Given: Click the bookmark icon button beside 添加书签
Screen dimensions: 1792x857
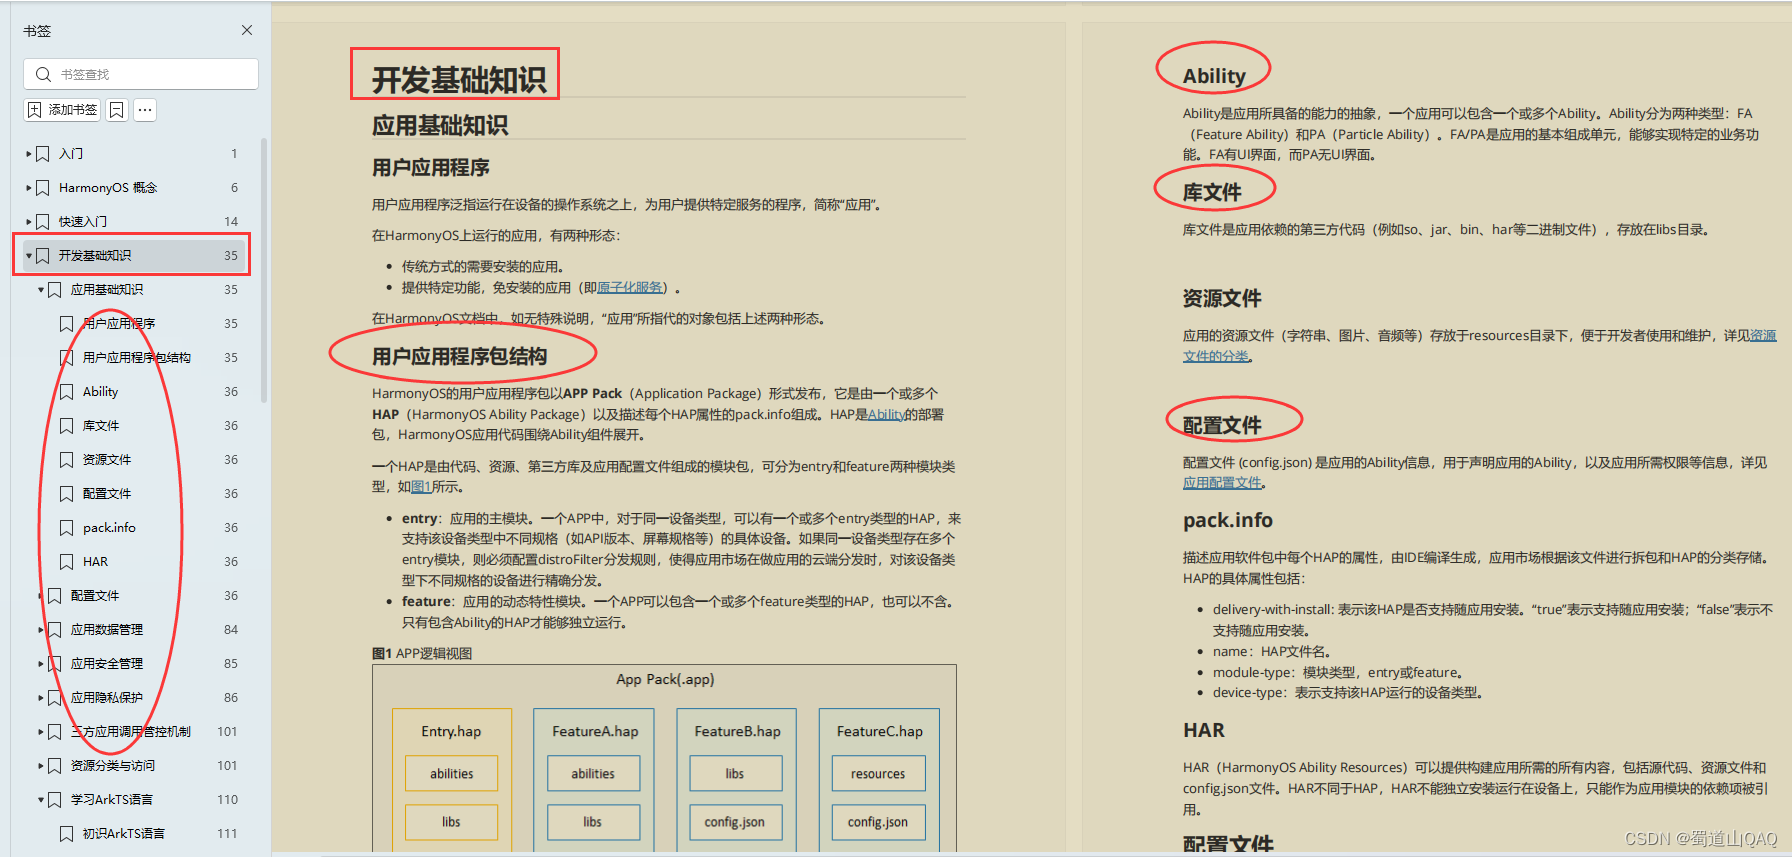Looking at the screenshot, I should point(117,110).
